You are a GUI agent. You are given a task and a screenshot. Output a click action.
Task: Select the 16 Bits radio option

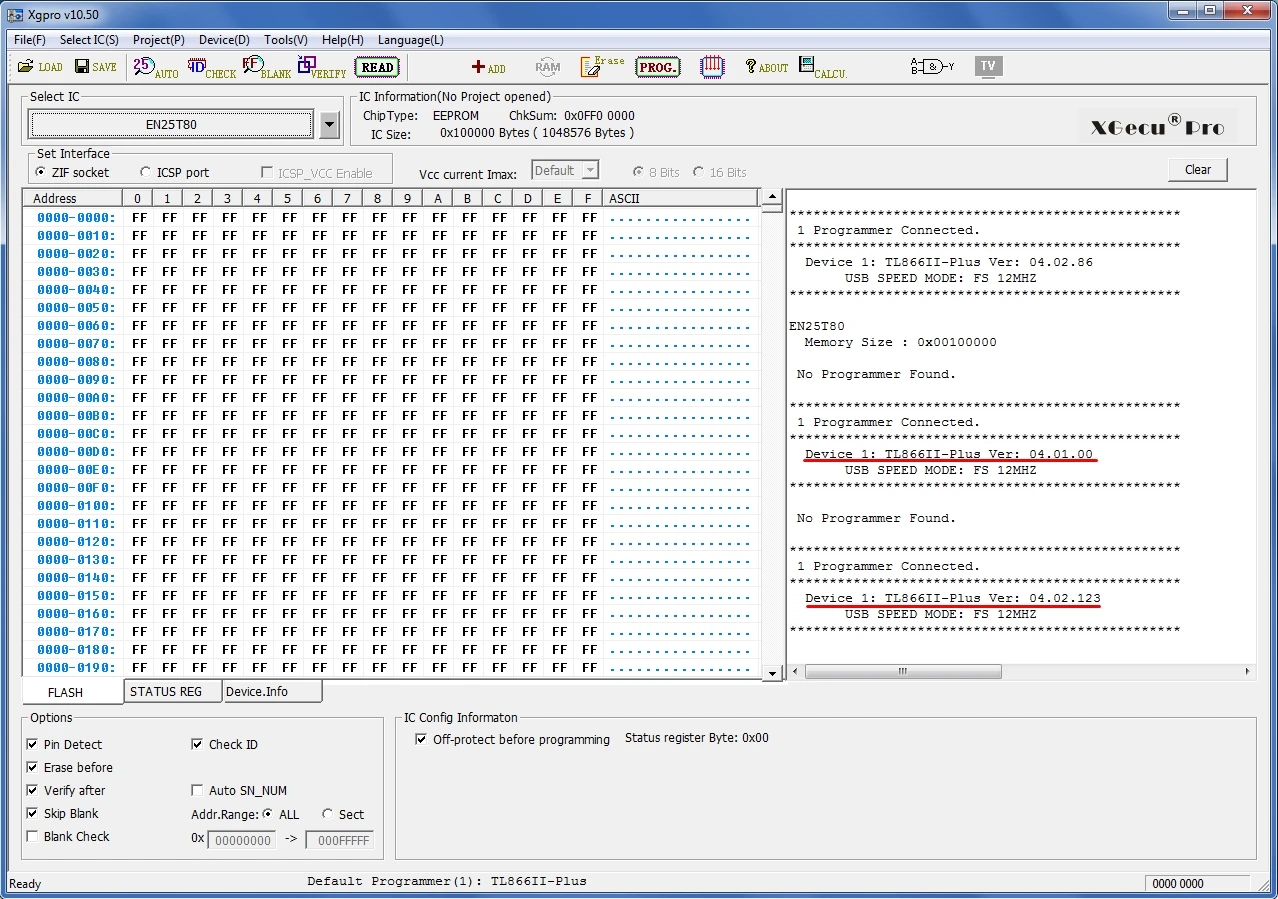click(x=719, y=172)
